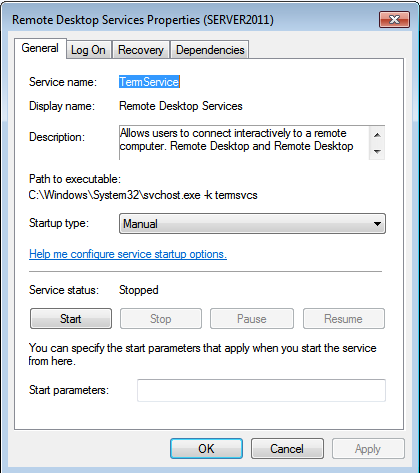Click the Apply button

(368, 449)
